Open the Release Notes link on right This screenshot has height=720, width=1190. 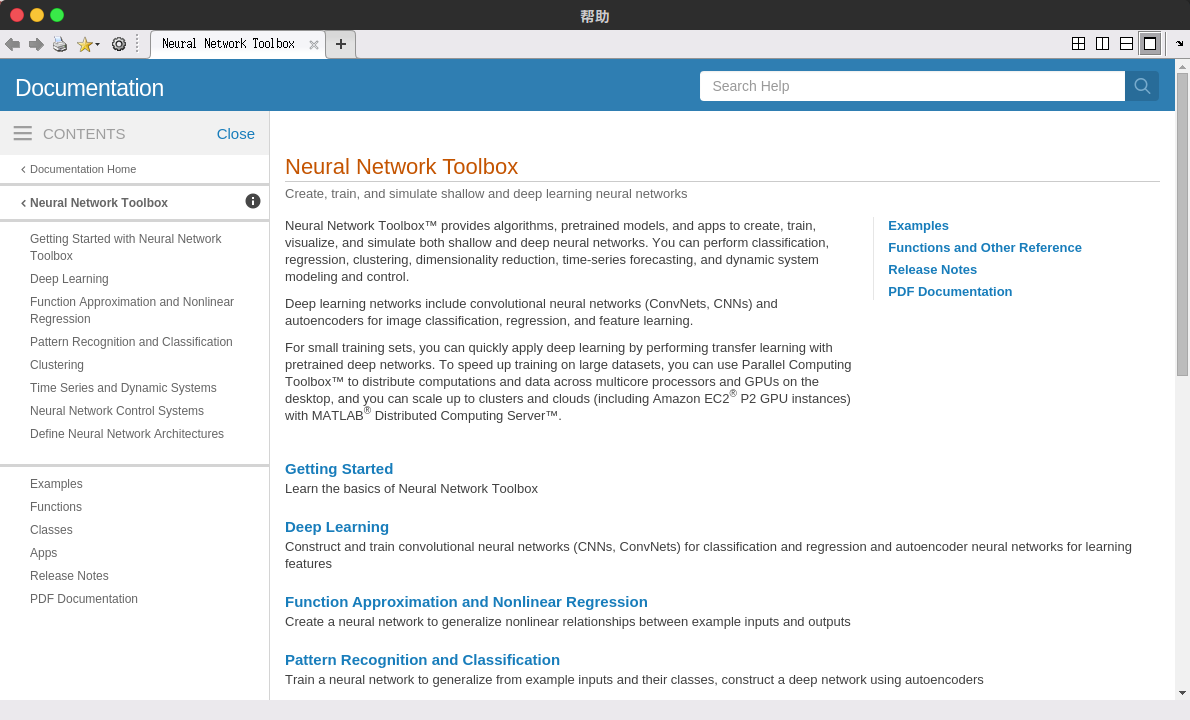(932, 269)
